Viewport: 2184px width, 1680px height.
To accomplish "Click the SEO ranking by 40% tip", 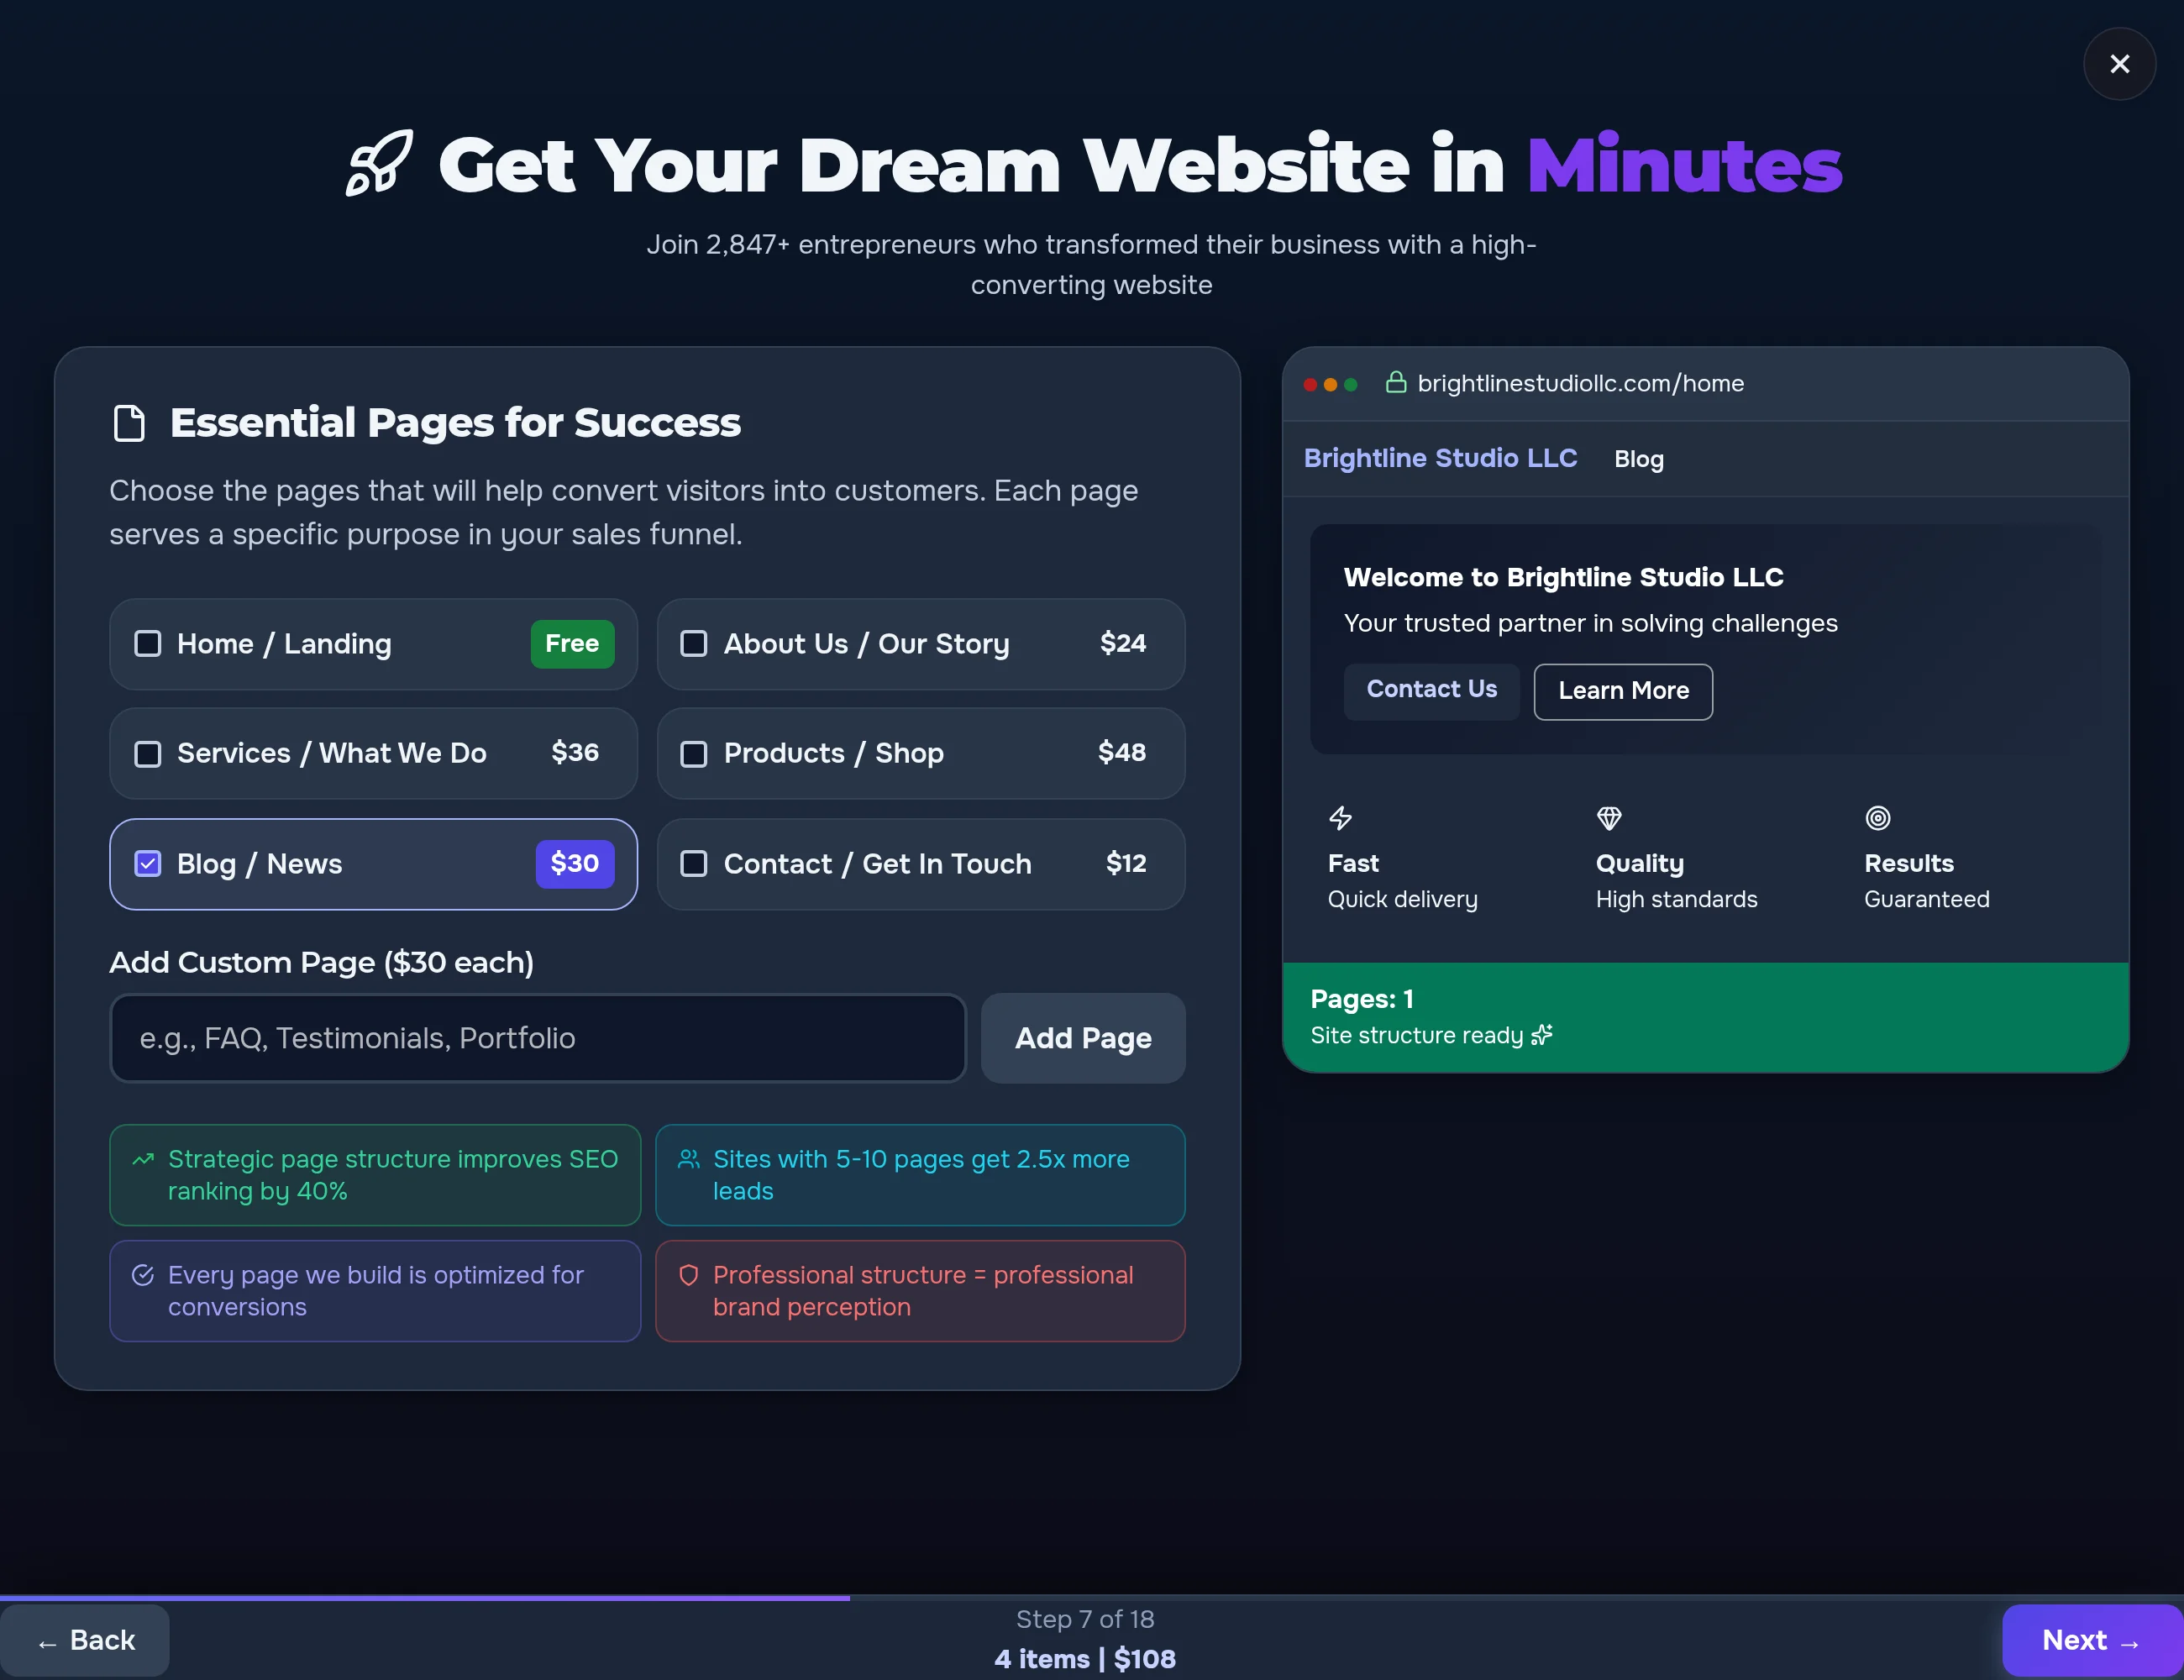I will pyautogui.click(x=375, y=1175).
